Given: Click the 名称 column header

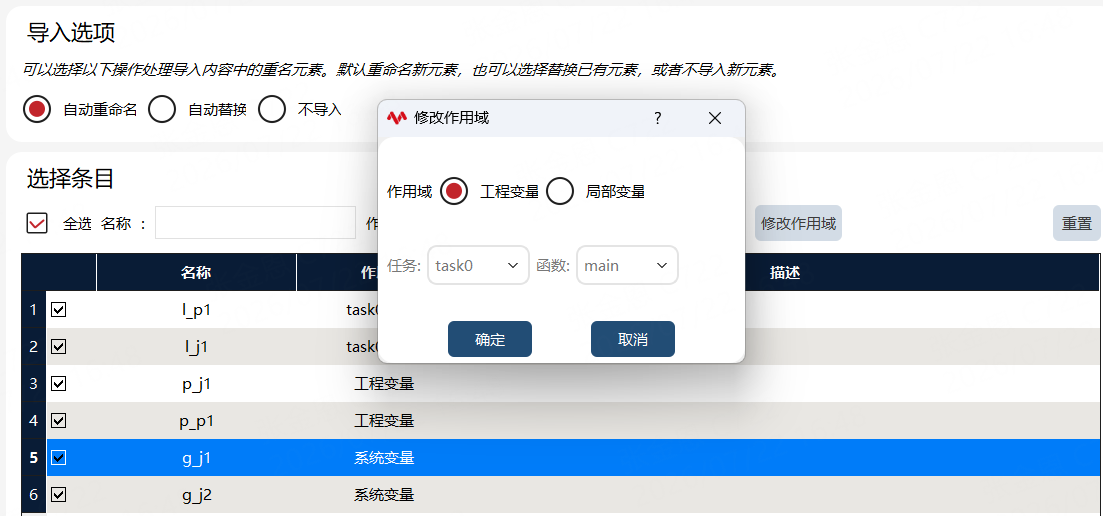Looking at the screenshot, I should (x=196, y=273).
